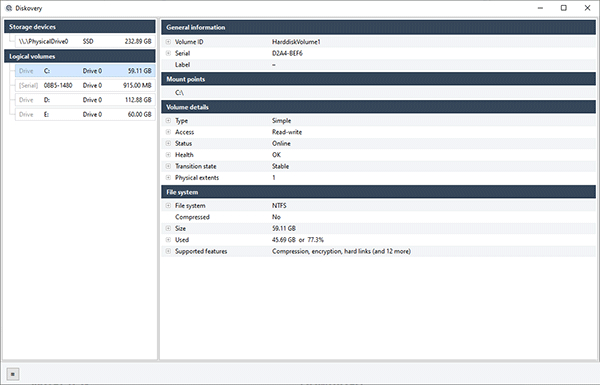Screen dimensions: 600x385
Task: Expand the Volume ID row
Action: pyautogui.click(x=168, y=42)
